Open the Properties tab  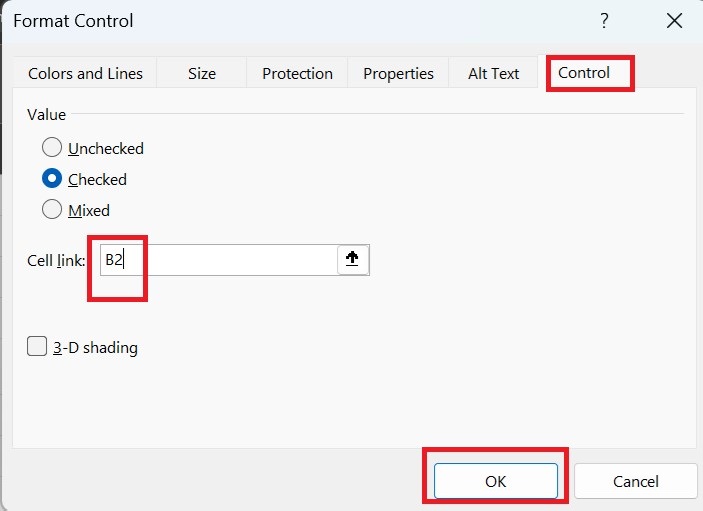398,73
